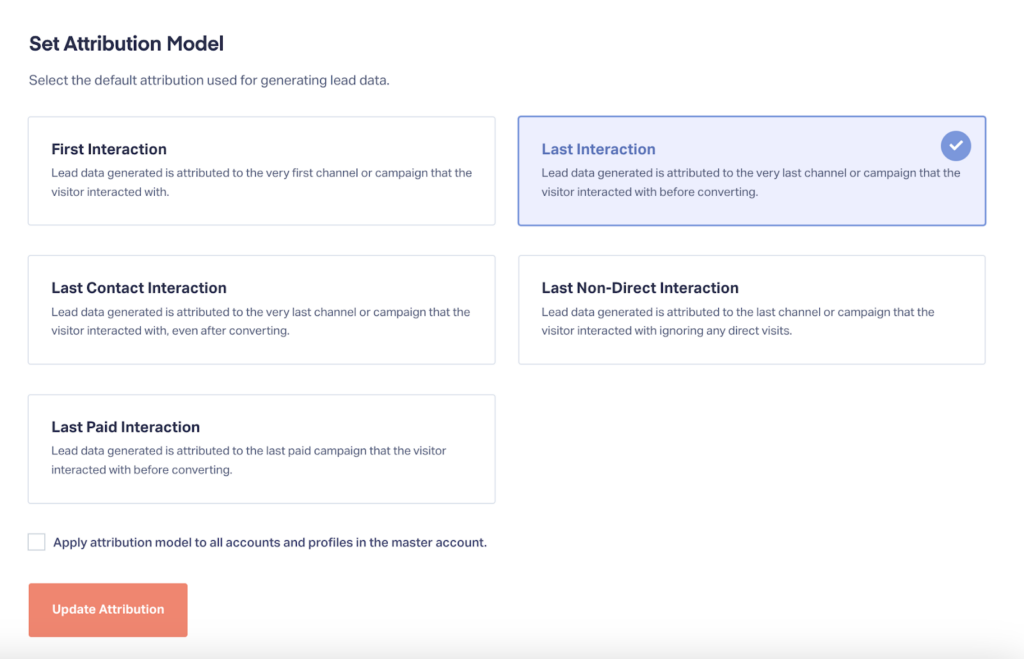The height and width of the screenshot is (659, 1024).
Task: Click the Set Attribution Model page heading
Action: coord(126,44)
